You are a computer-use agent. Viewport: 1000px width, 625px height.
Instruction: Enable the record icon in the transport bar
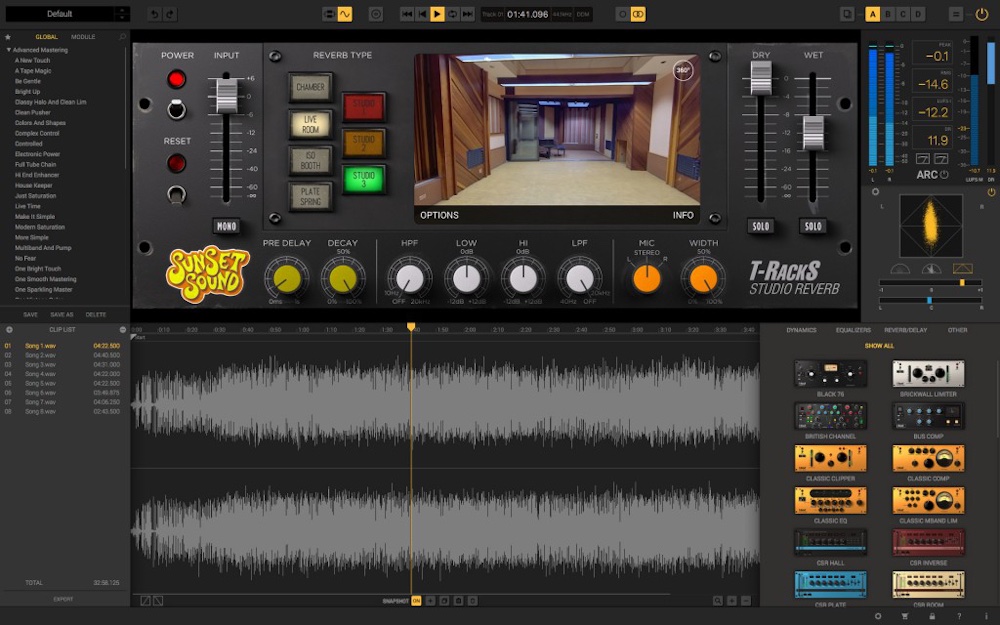tap(376, 13)
